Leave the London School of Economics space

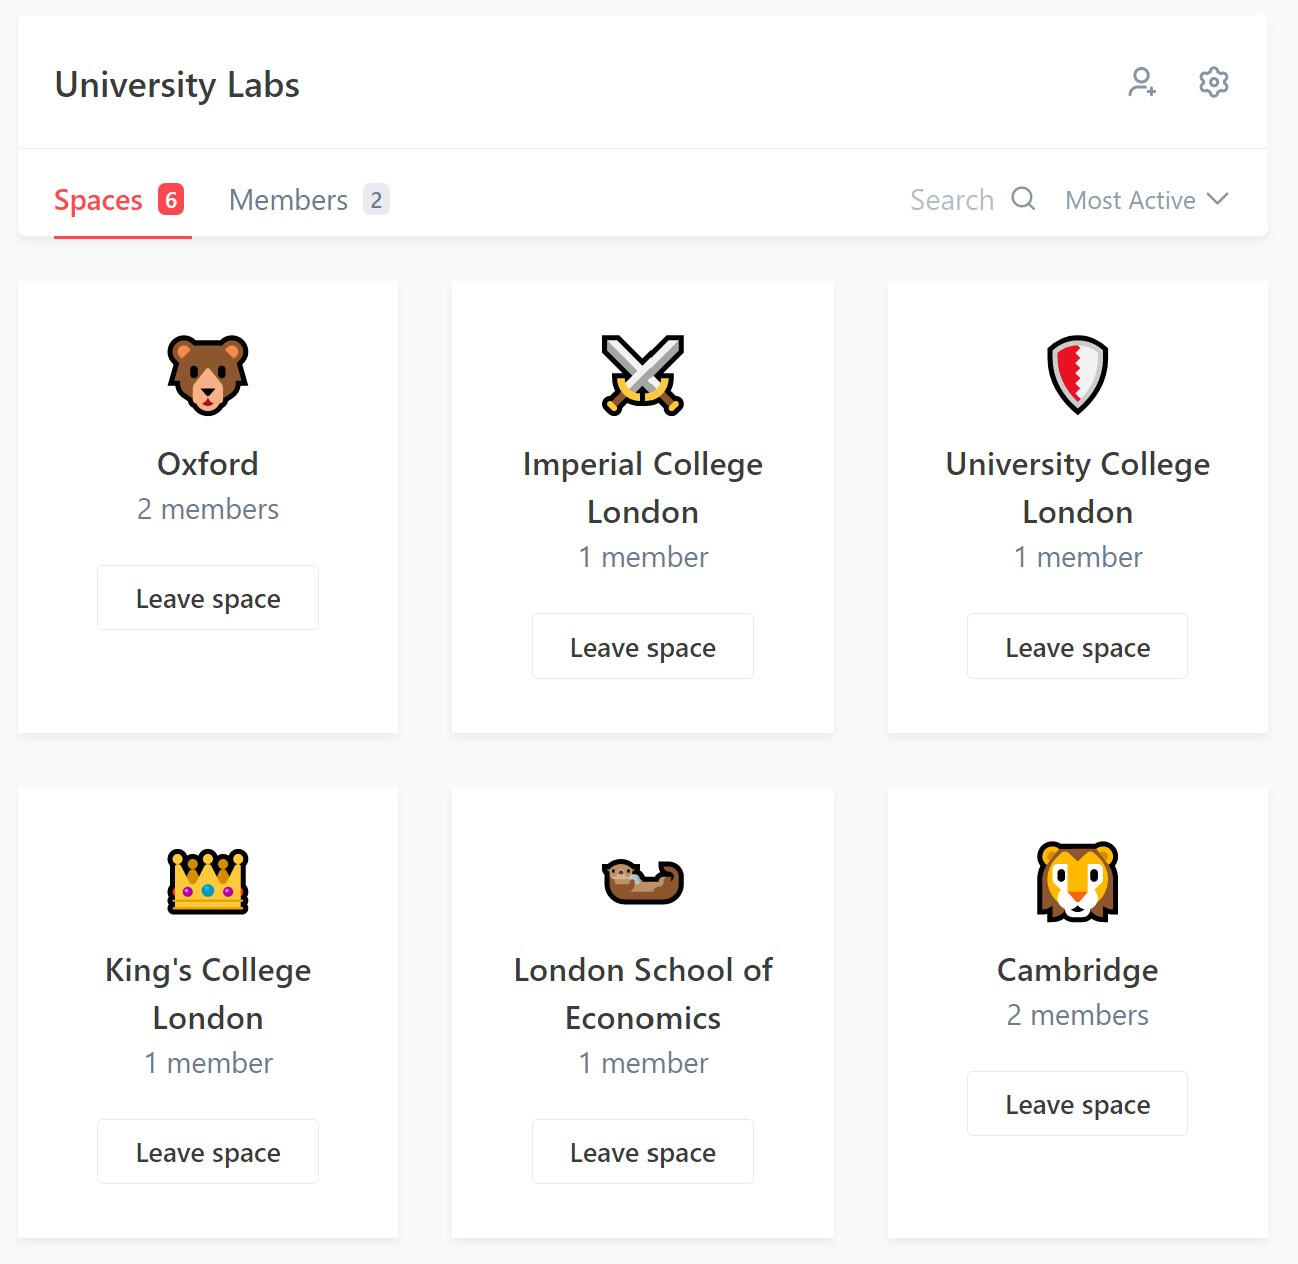[643, 1152]
